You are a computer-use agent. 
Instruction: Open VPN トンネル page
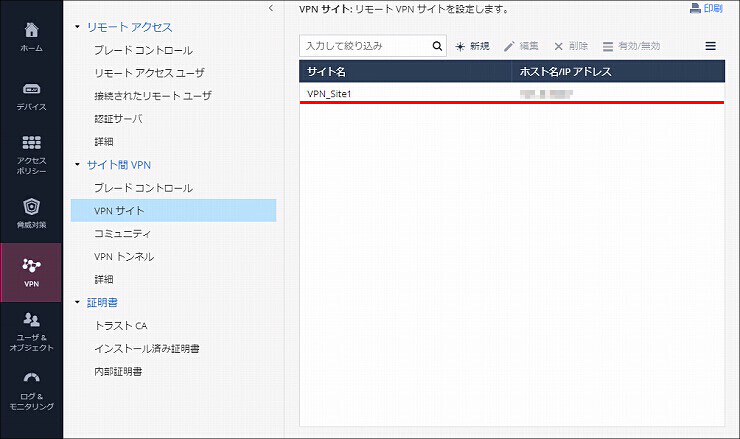click(x=124, y=256)
